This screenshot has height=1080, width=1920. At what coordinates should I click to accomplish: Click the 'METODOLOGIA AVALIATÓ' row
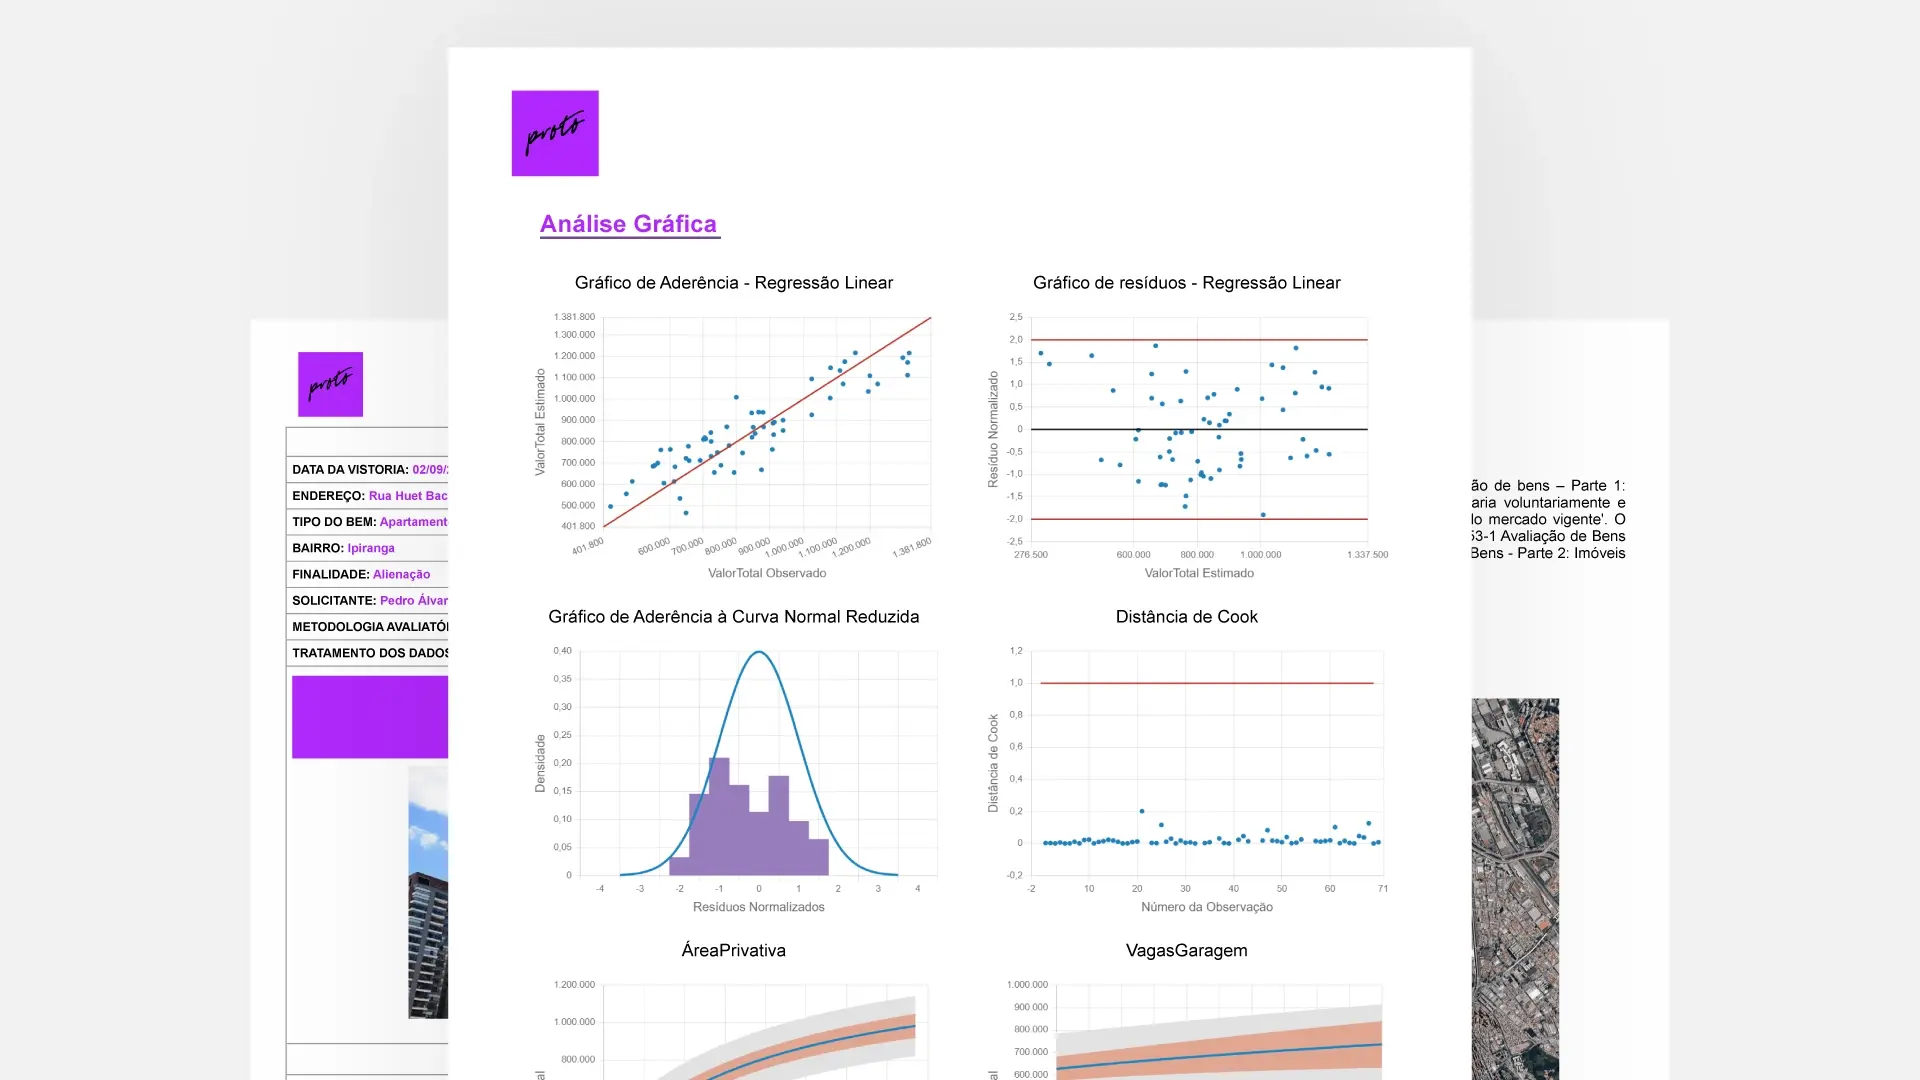pyautogui.click(x=368, y=626)
